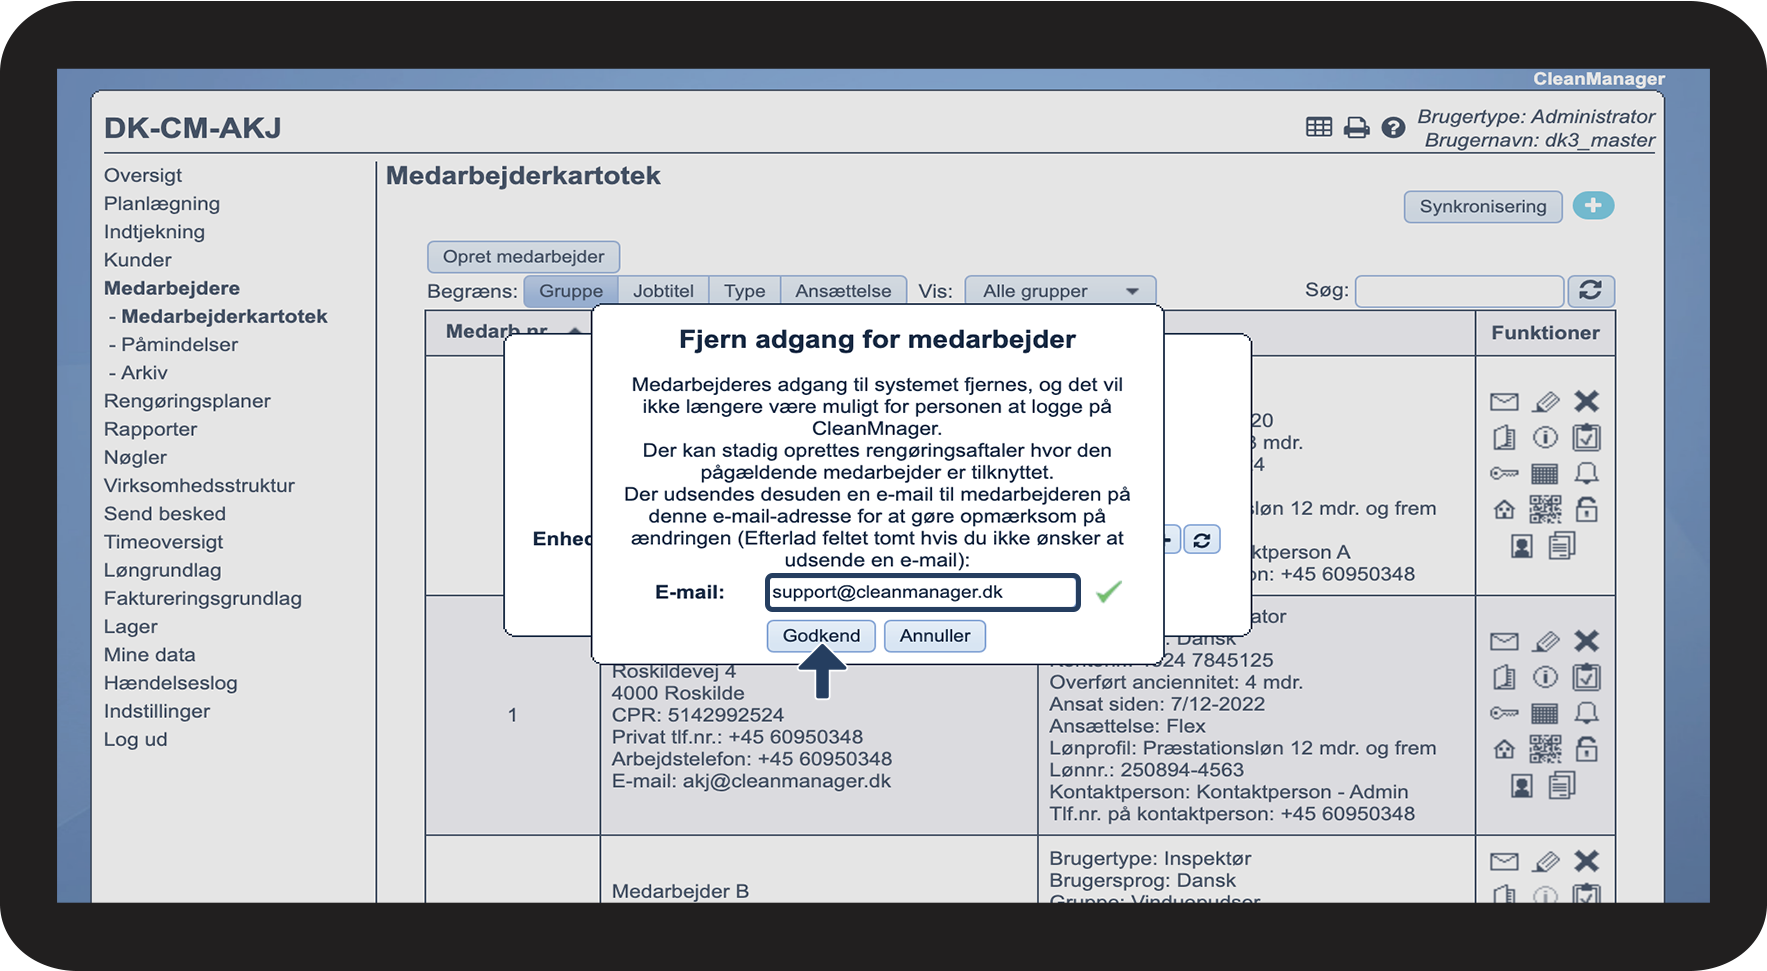Click the X delete icon for employee 1
The height and width of the screenshot is (971, 1767).
coord(1586,641)
